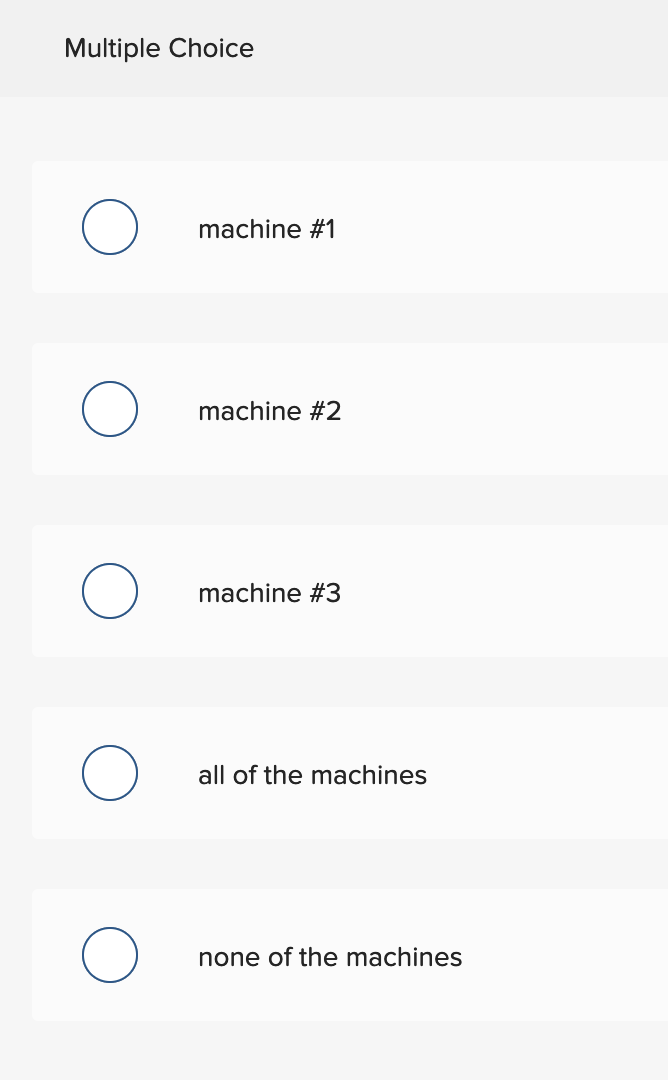Select the none of the machines option
This screenshot has width=668, height=1080.
109,955
